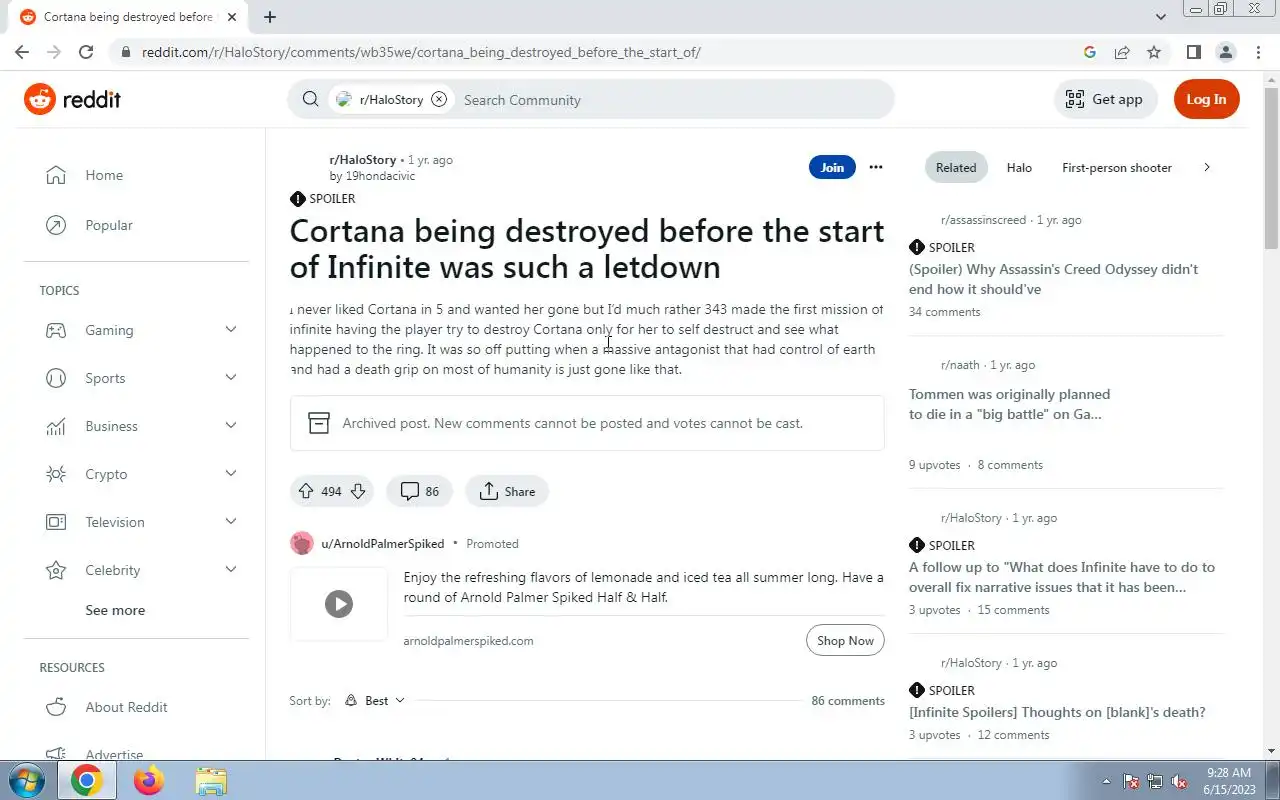This screenshot has width=1280, height=800.
Task: Click the address bar URL
Action: 421,52
